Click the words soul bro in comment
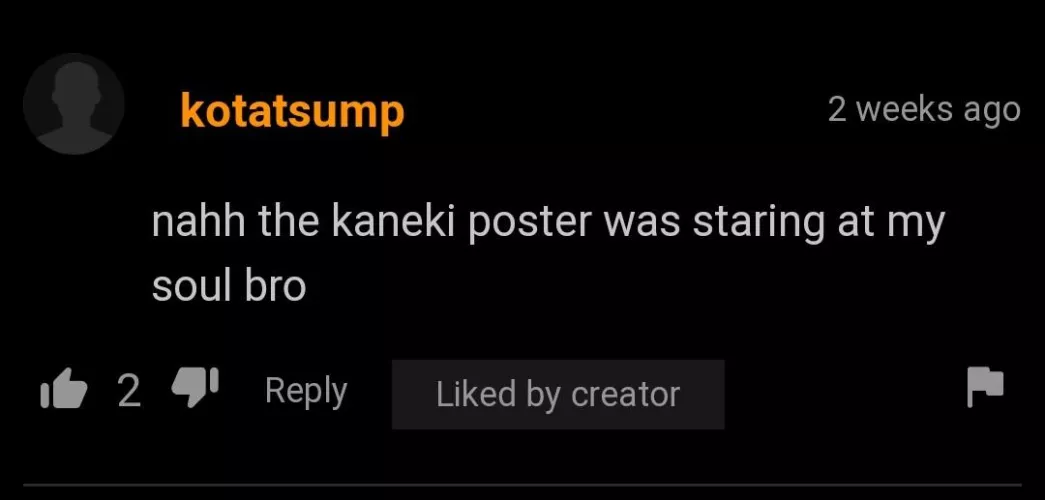Image resolution: width=1045 pixels, height=500 pixels. click(x=229, y=286)
